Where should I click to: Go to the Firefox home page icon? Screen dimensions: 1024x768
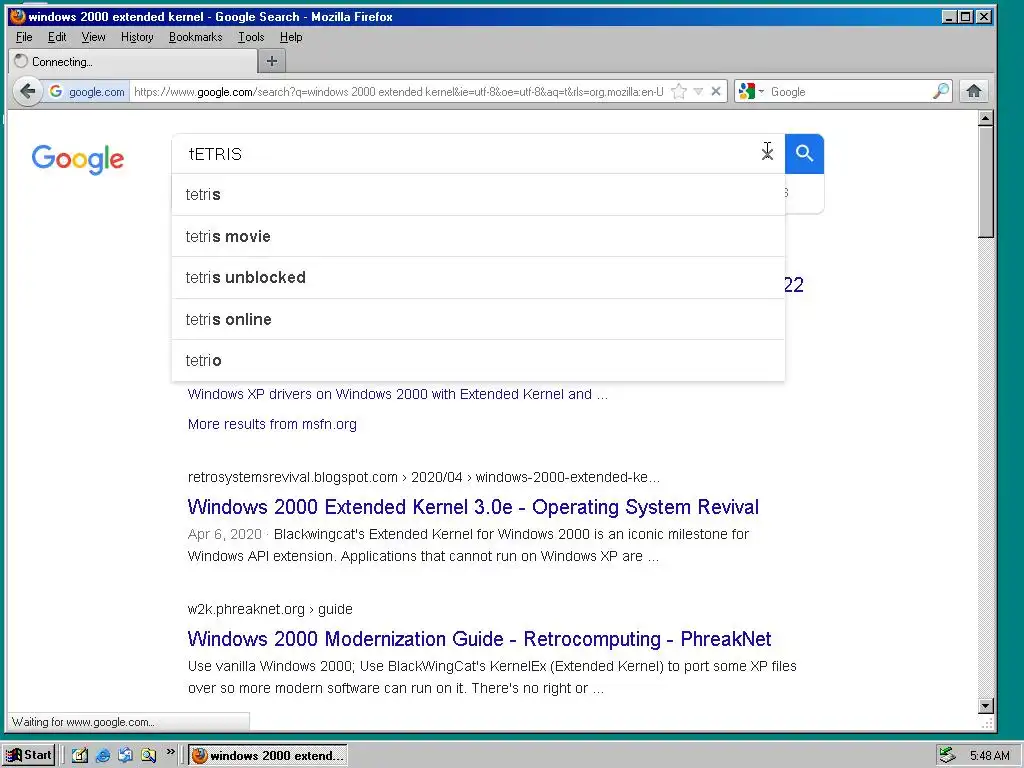tap(974, 91)
